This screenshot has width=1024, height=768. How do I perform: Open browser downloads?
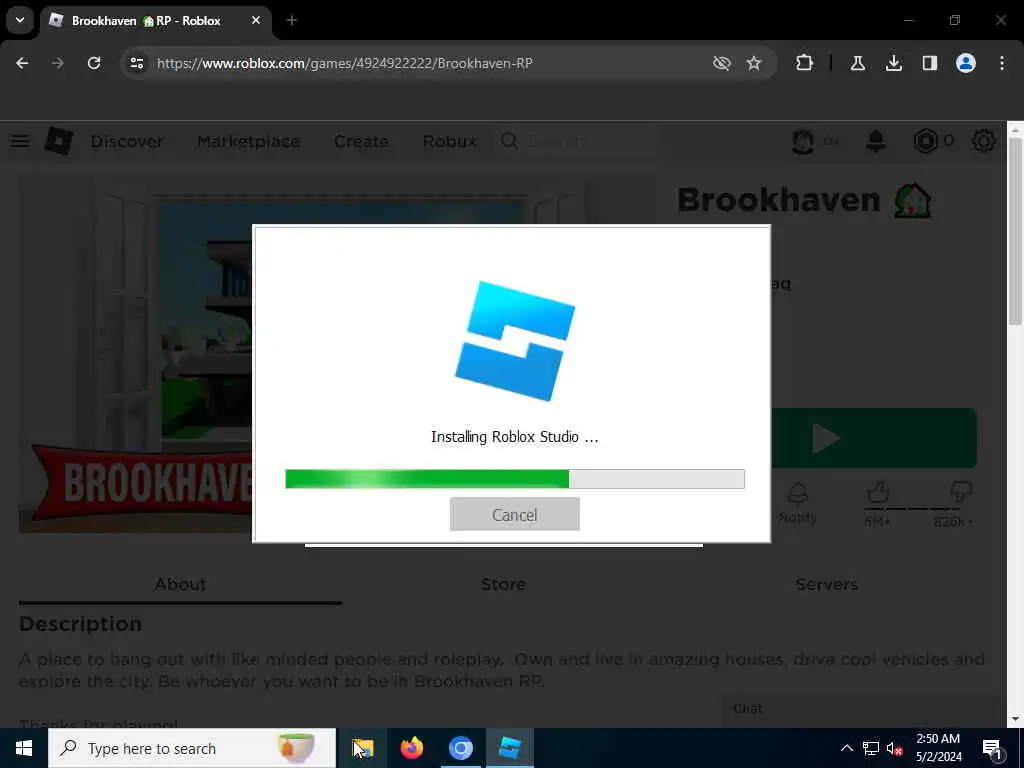coord(893,63)
